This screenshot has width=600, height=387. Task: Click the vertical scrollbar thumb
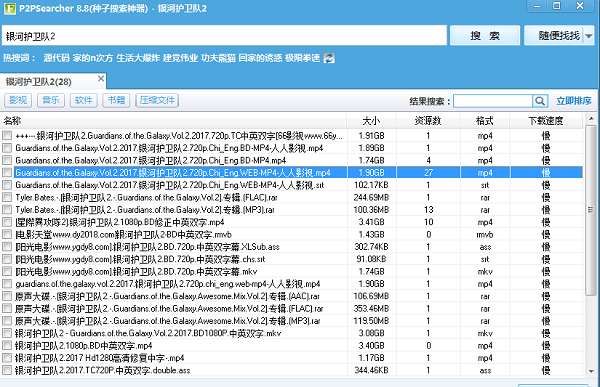pos(591,210)
